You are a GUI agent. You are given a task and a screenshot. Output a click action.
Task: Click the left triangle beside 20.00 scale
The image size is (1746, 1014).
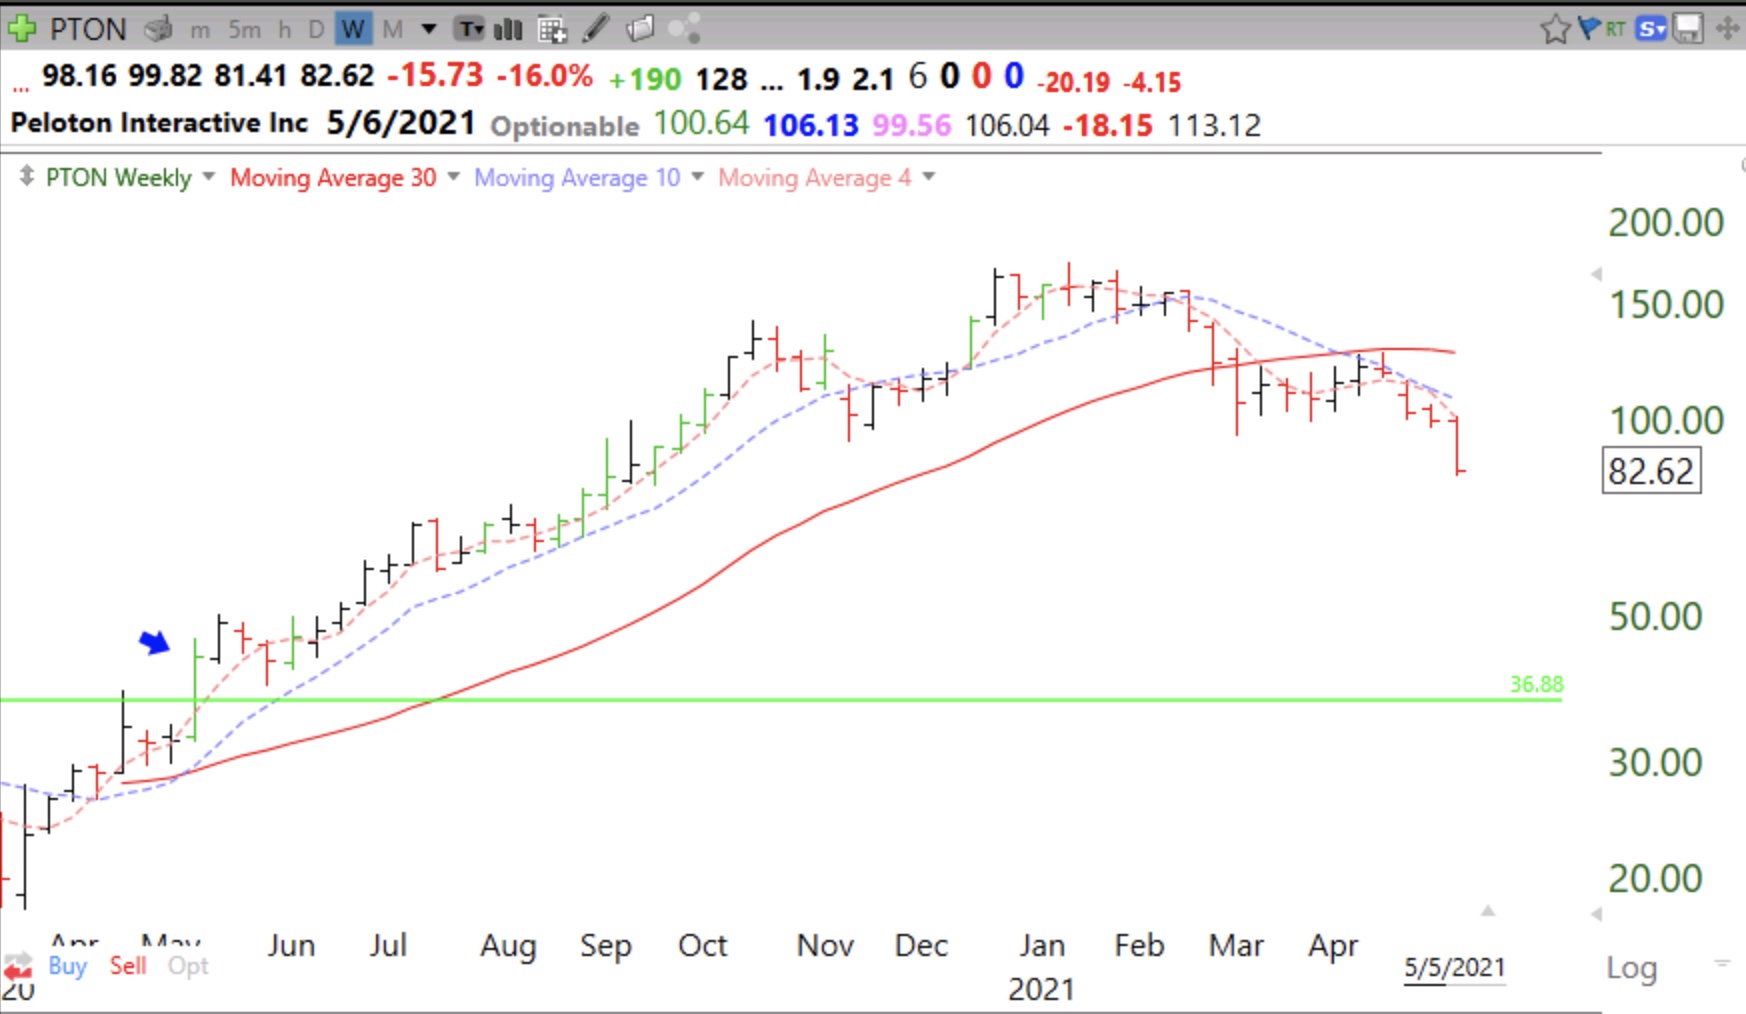[x=1596, y=913]
